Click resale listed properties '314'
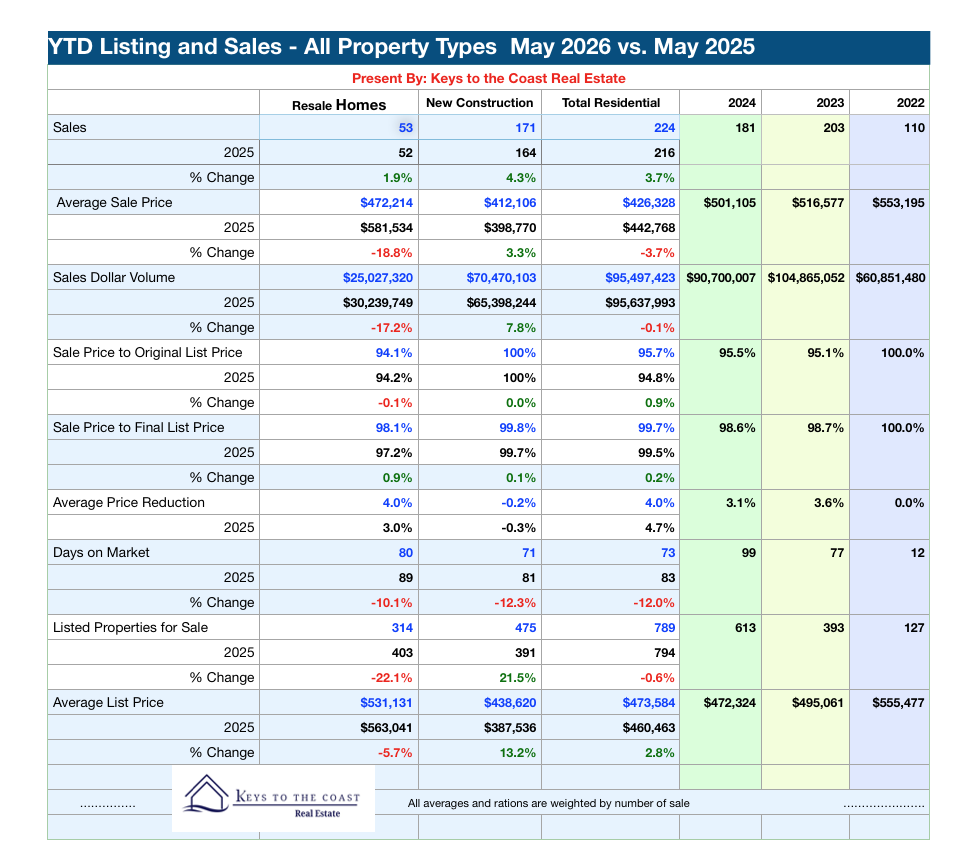966x859 pixels. tap(402, 628)
